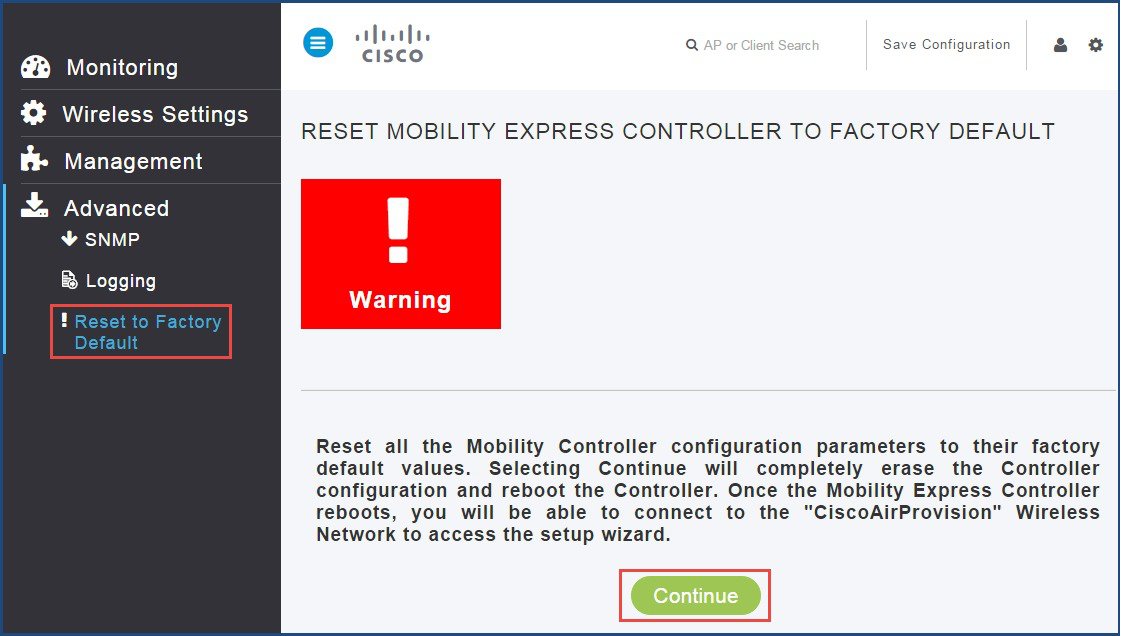1121x636 pixels.
Task: Expand the Management section
Action: pos(134,162)
